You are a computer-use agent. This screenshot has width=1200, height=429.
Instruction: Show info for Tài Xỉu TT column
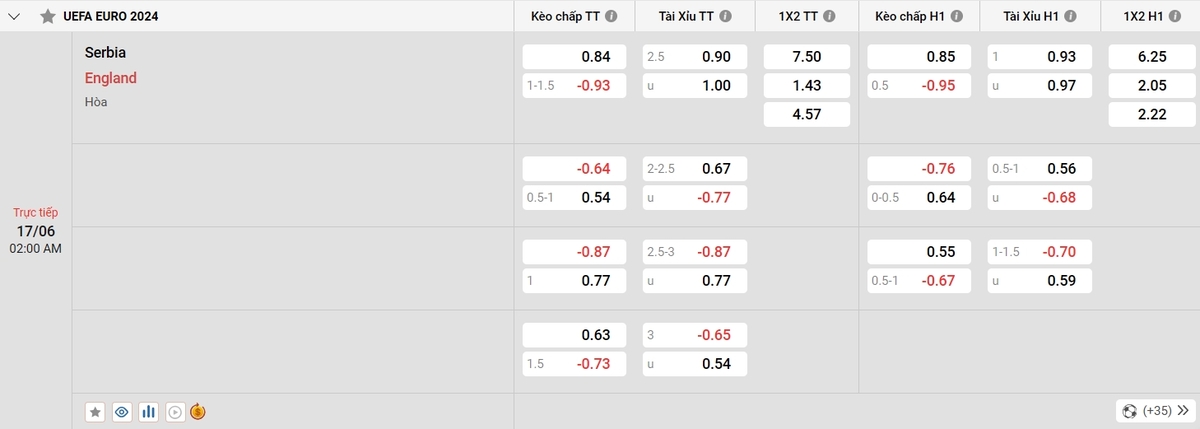pyautogui.click(x=726, y=16)
